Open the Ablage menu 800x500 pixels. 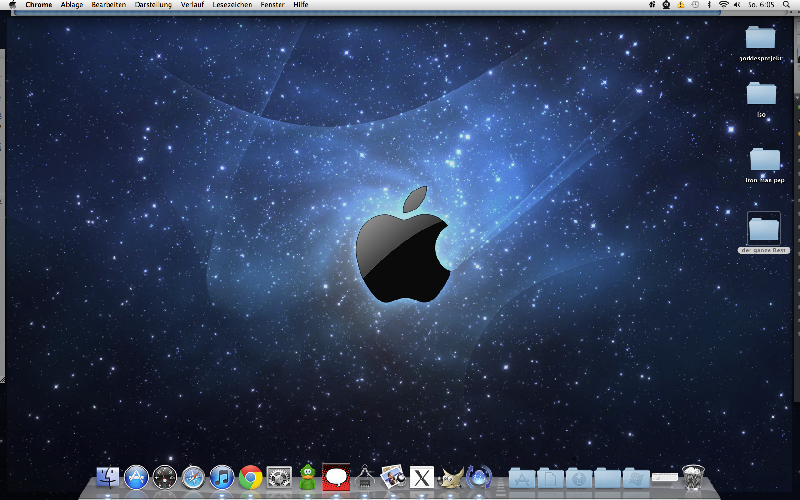72,5
